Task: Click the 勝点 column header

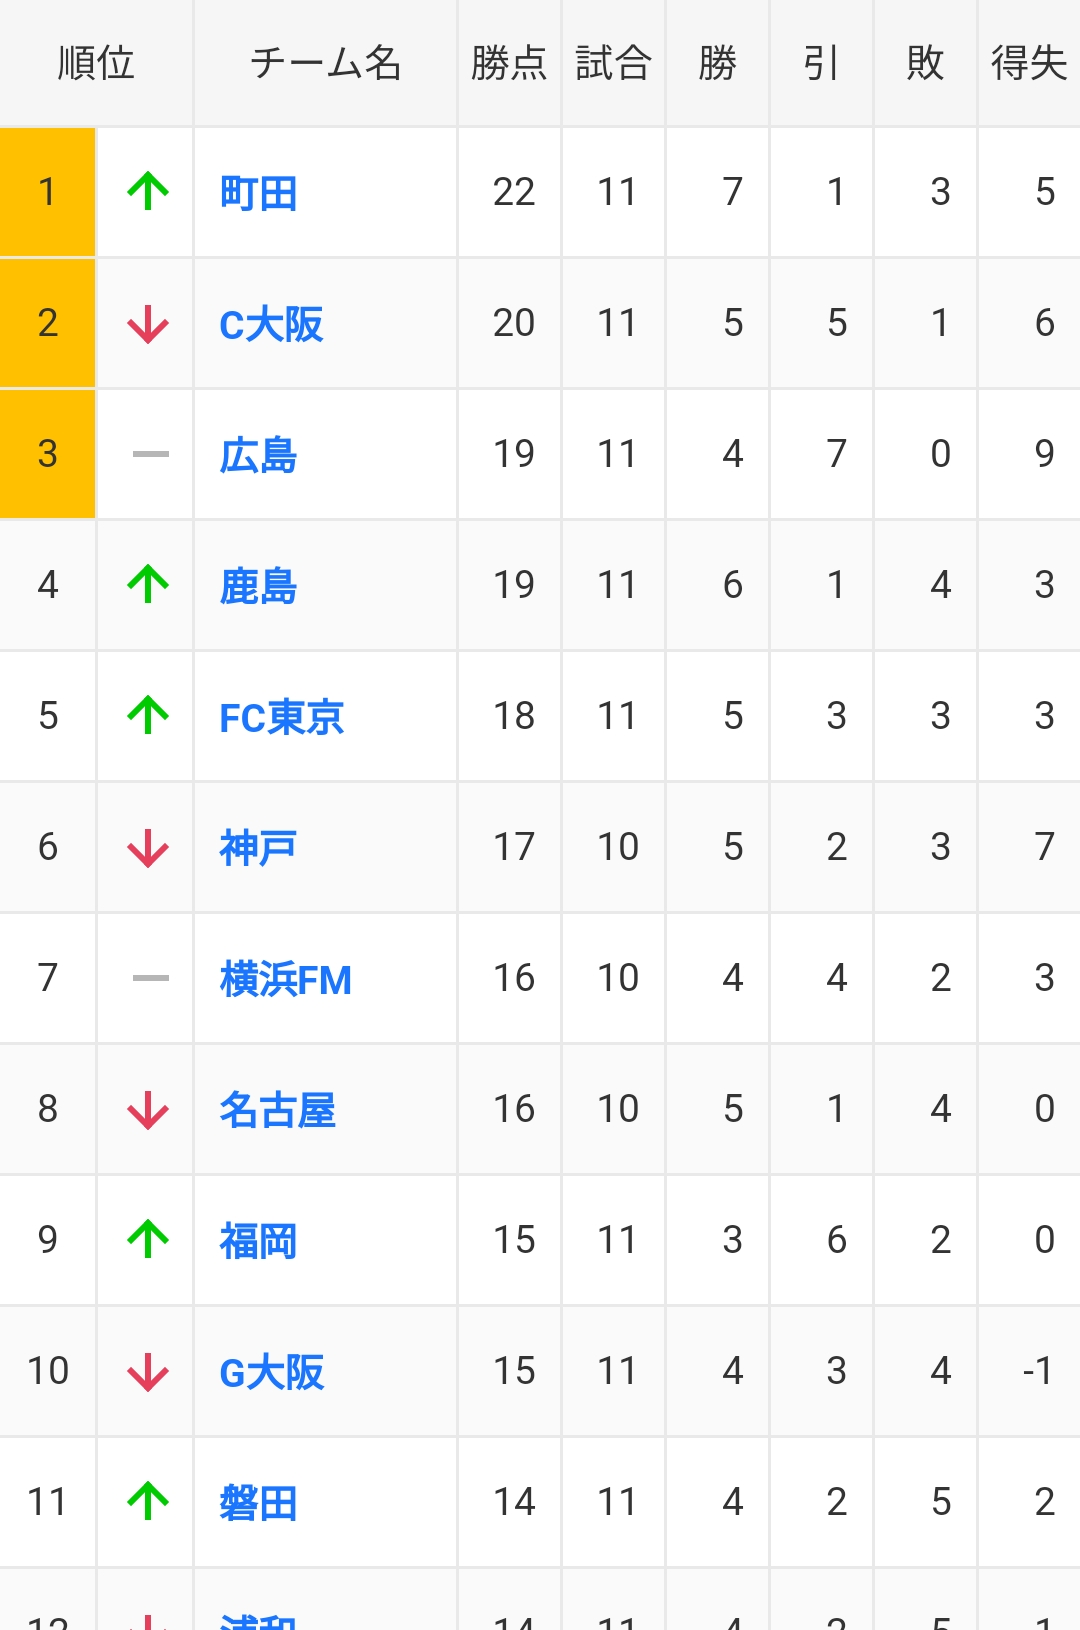Action: pos(509,63)
